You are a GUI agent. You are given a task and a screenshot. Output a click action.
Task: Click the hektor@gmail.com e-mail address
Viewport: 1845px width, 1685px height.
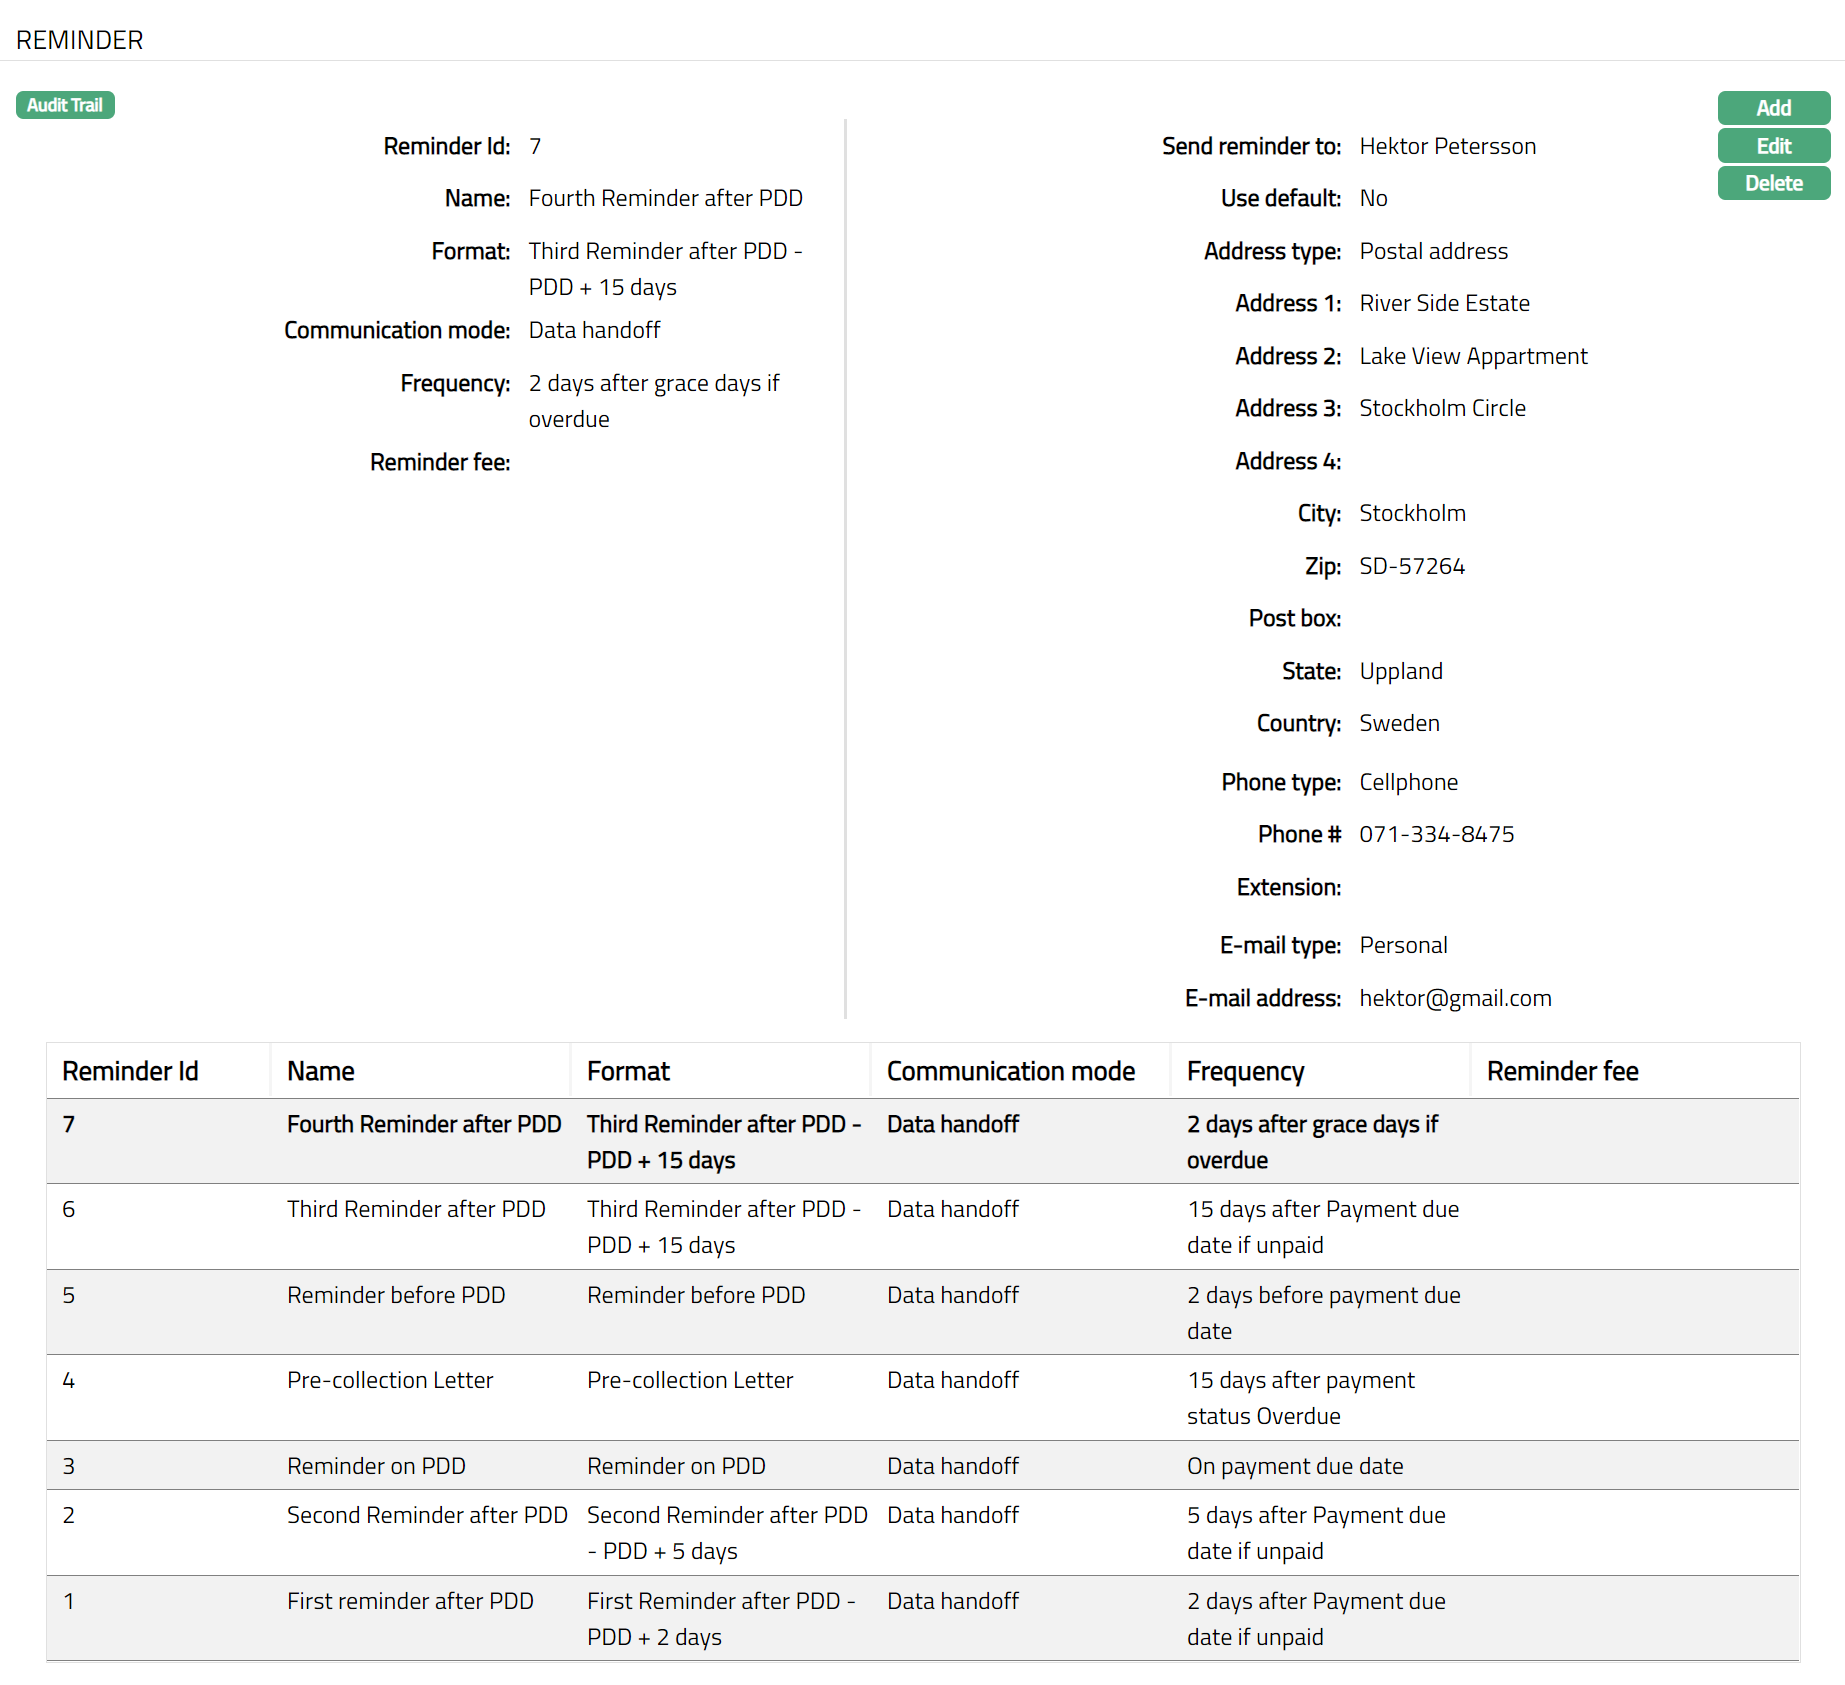(1455, 998)
